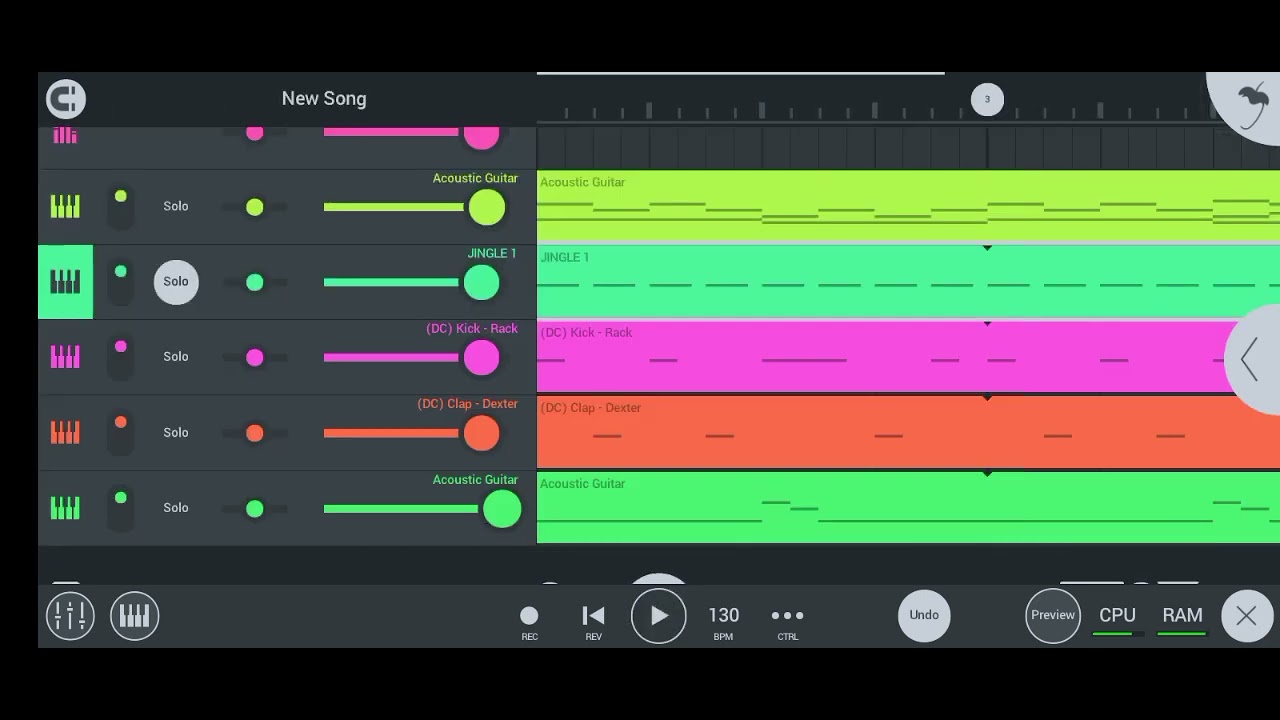
Task: Change the 130 BPM tempo
Action: point(723,622)
